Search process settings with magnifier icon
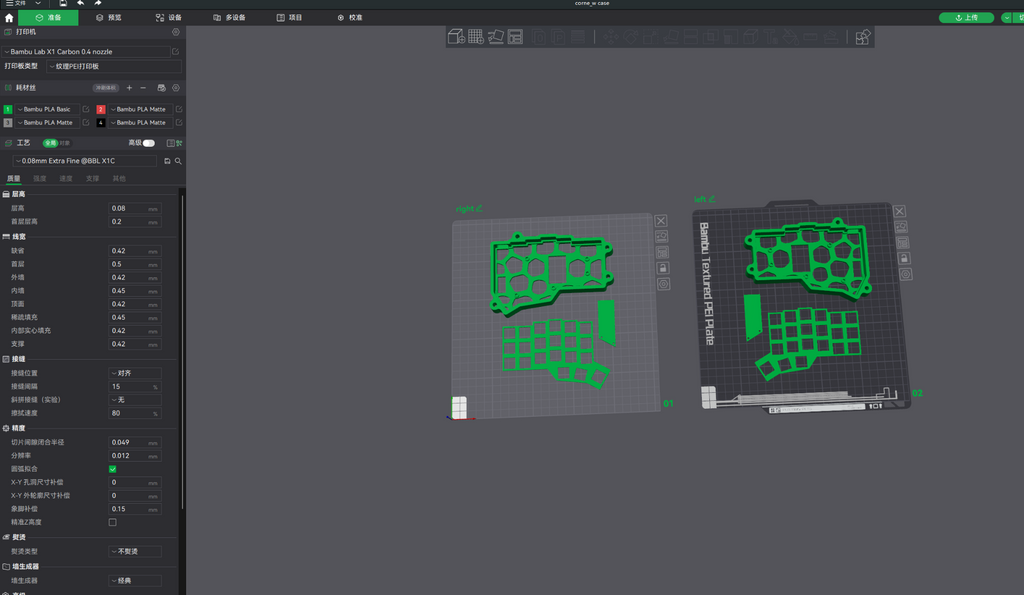 [x=178, y=161]
